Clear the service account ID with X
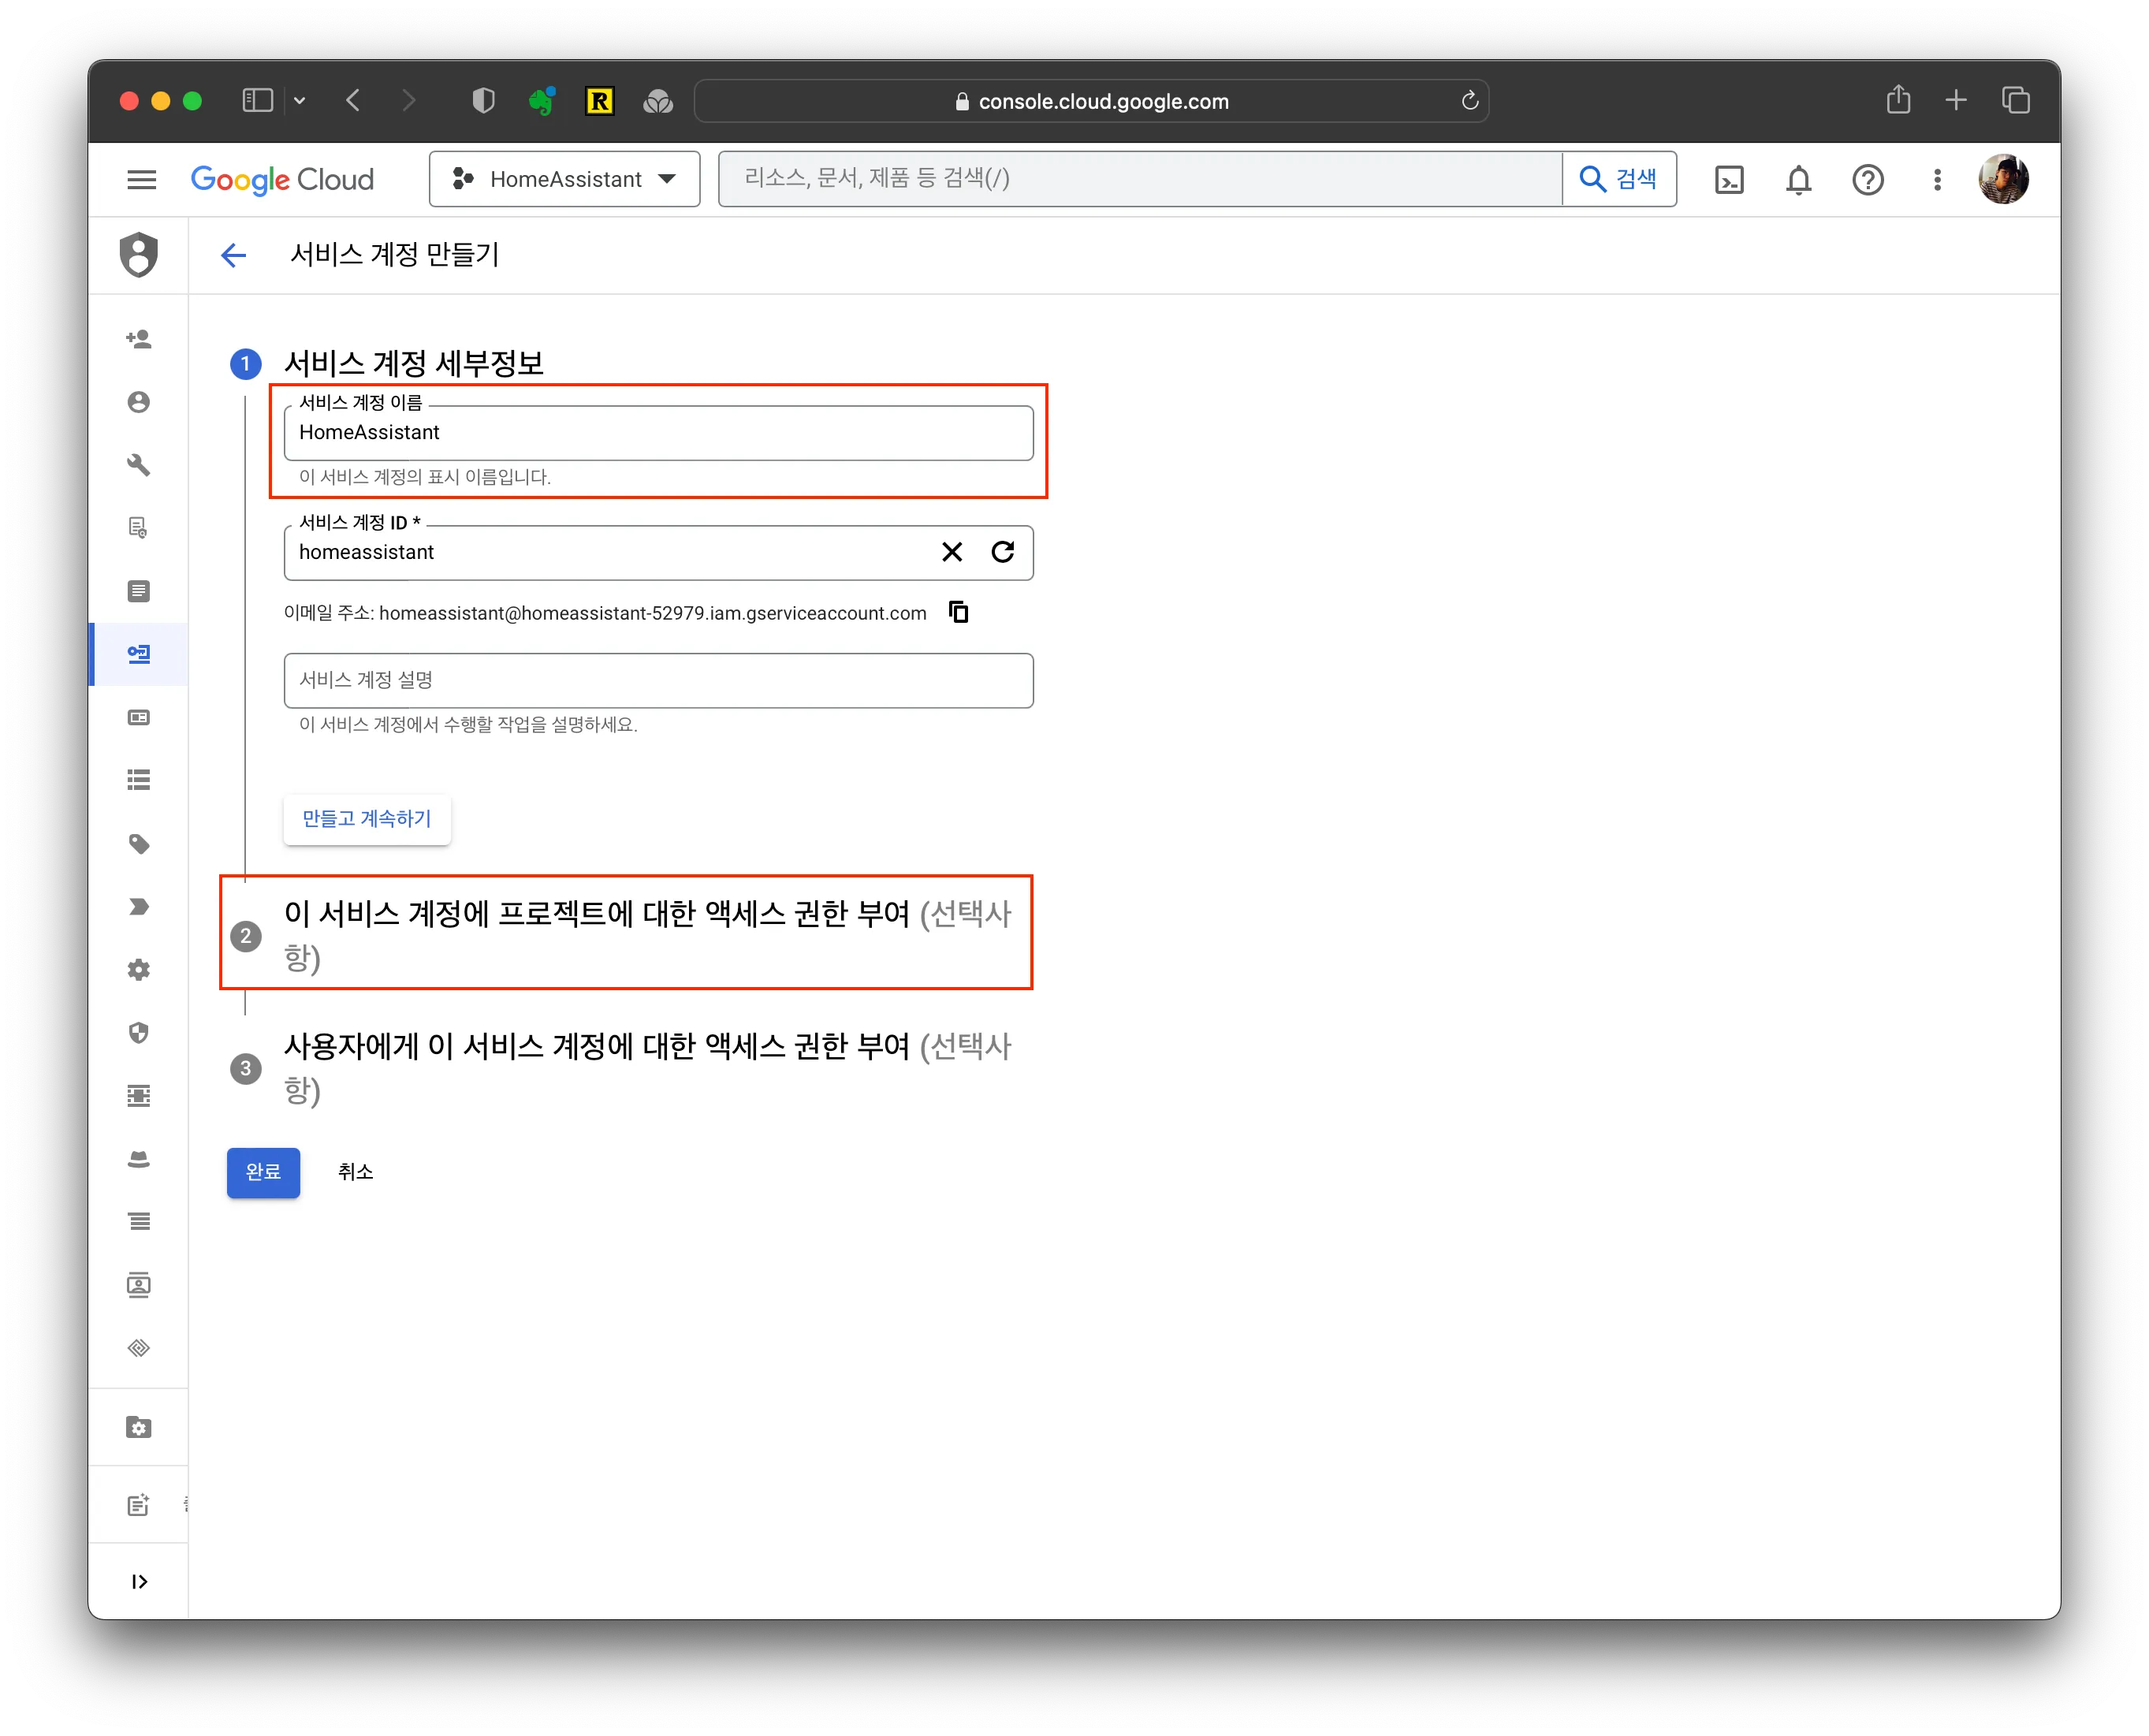The width and height of the screenshot is (2149, 1736). pyautogui.click(x=952, y=553)
